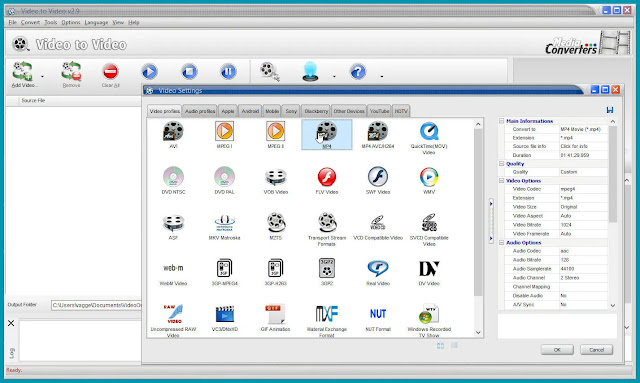Switch to the Audio profiles tab
The width and height of the screenshot is (640, 383).
(200, 111)
